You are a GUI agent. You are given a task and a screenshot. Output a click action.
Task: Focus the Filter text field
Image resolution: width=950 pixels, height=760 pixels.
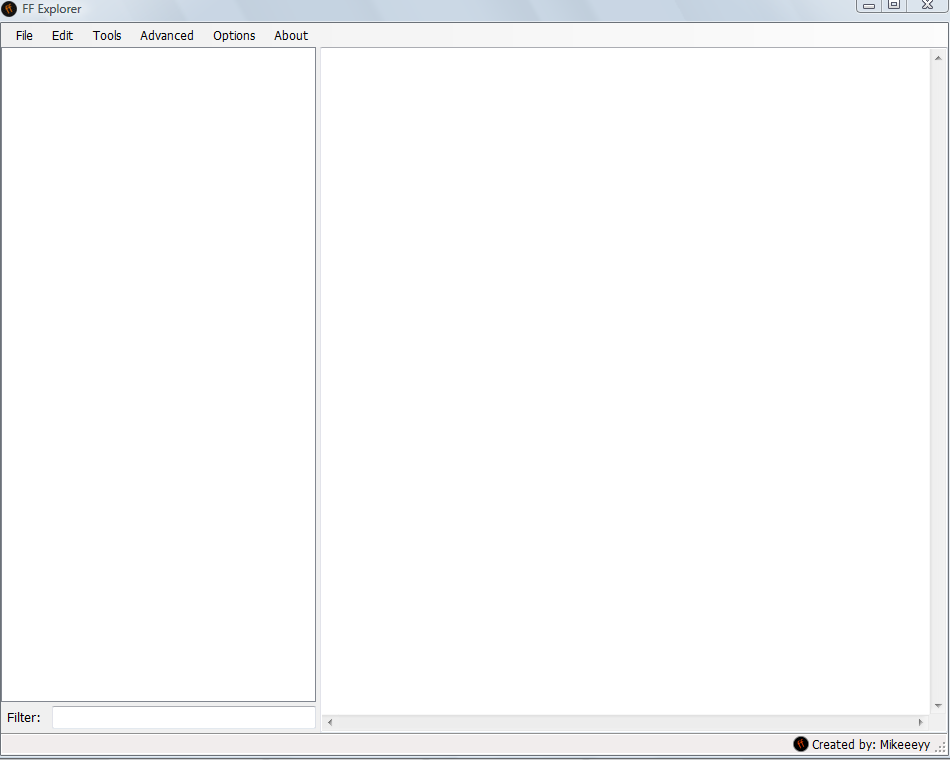pyautogui.click(x=183, y=718)
